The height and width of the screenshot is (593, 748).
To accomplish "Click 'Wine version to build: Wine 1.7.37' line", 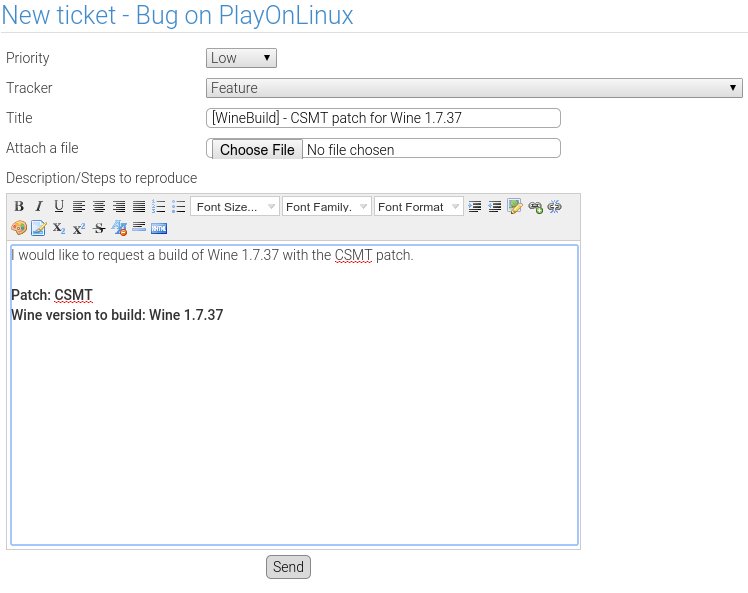I will [117, 315].
